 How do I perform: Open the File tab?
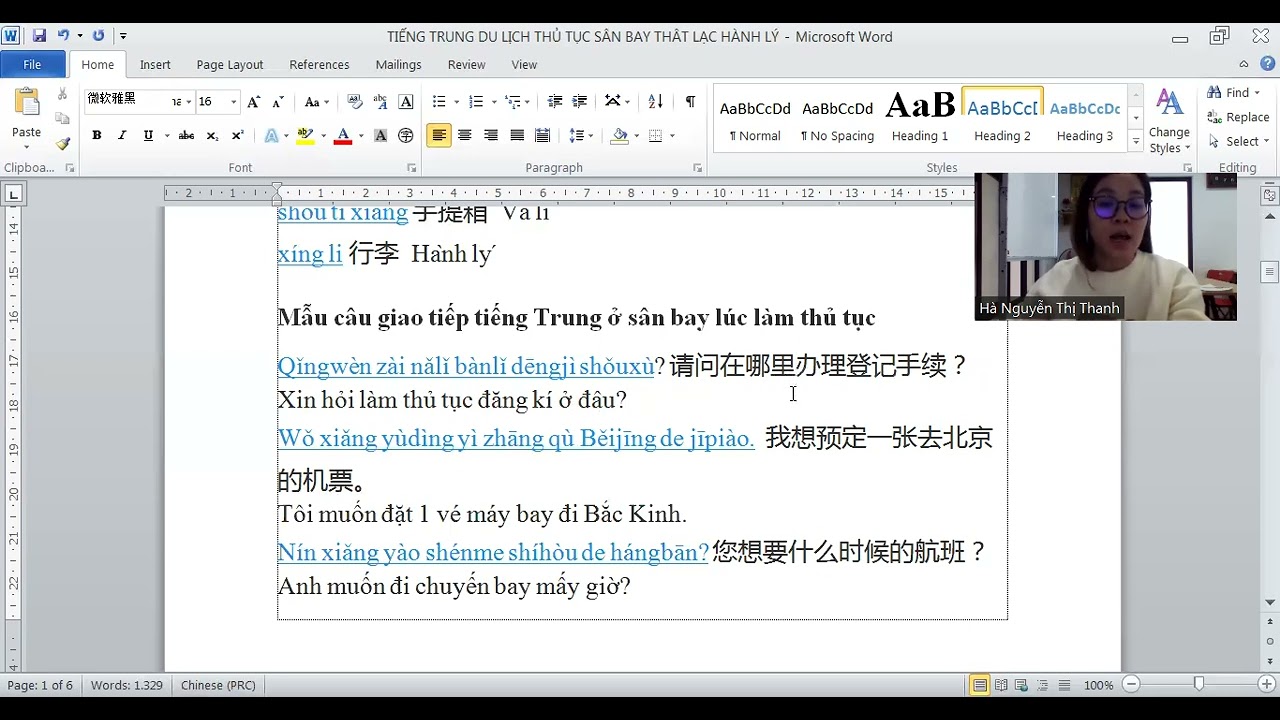click(32, 65)
